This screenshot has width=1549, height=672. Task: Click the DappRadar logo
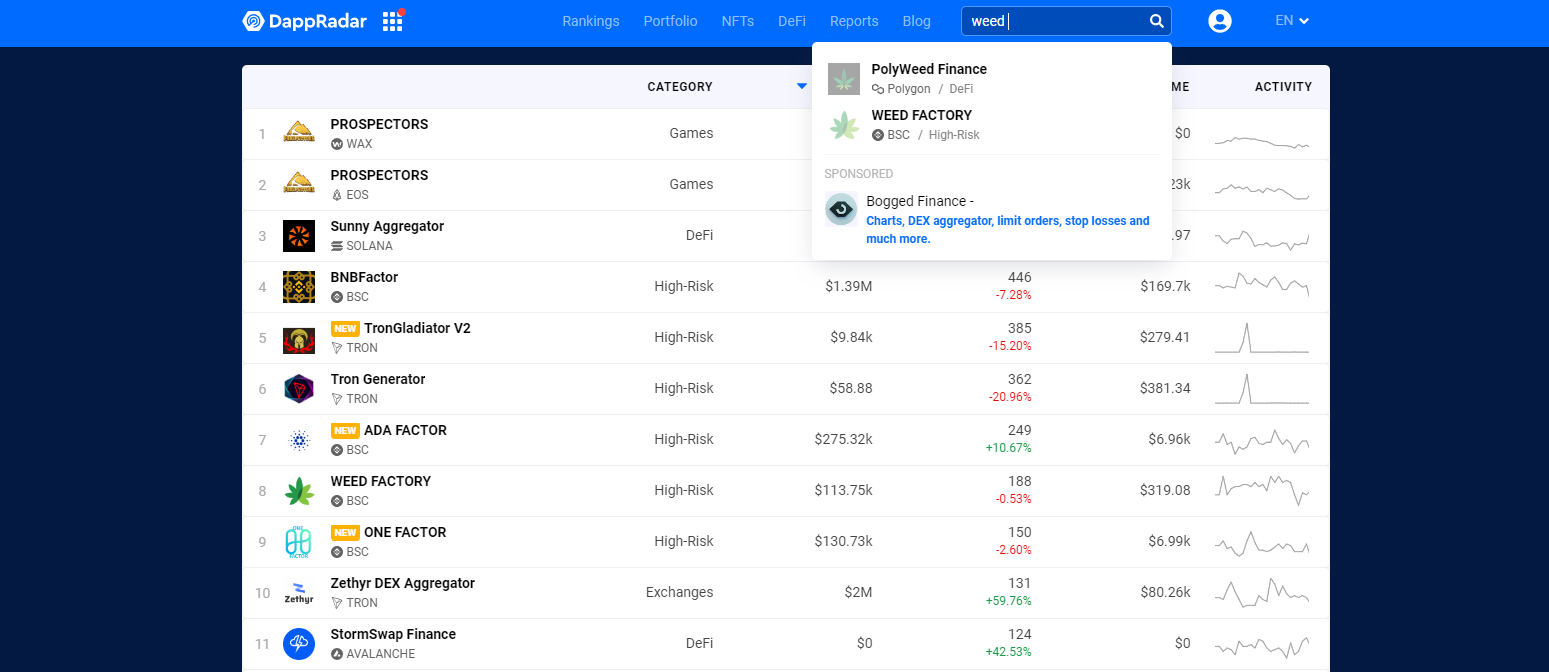[x=304, y=21]
